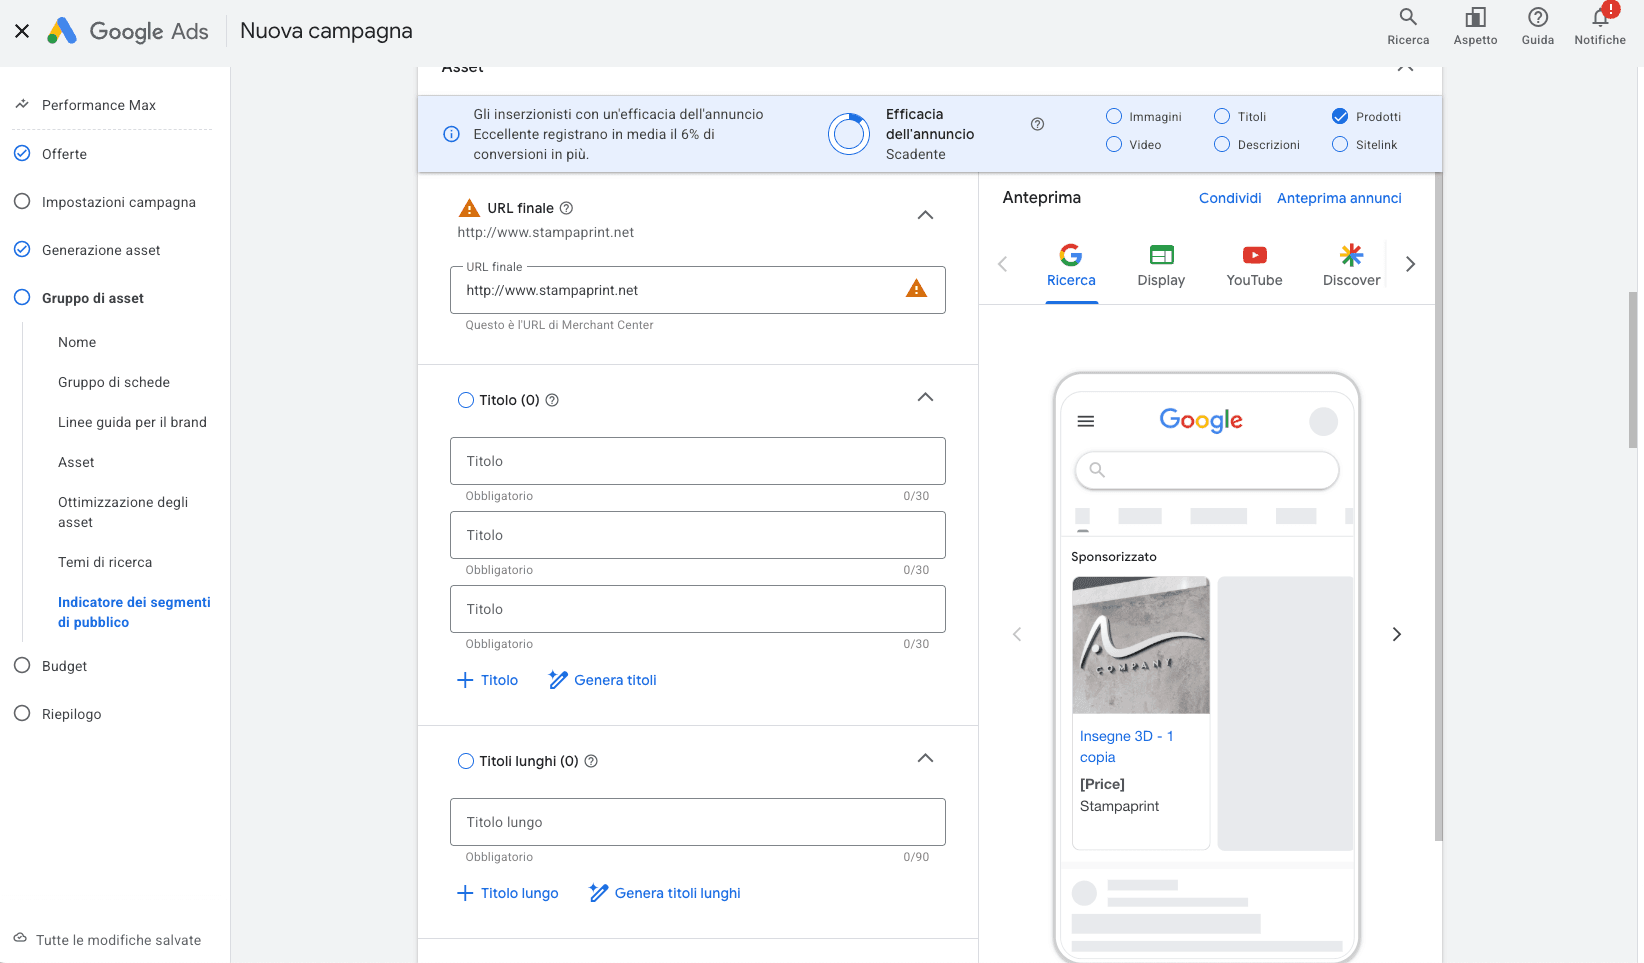Show previous preview channel tabs
Image resolution: width=1644 pixels, height=963 pixels.
pyautogui.click(x=1003, y=264)
